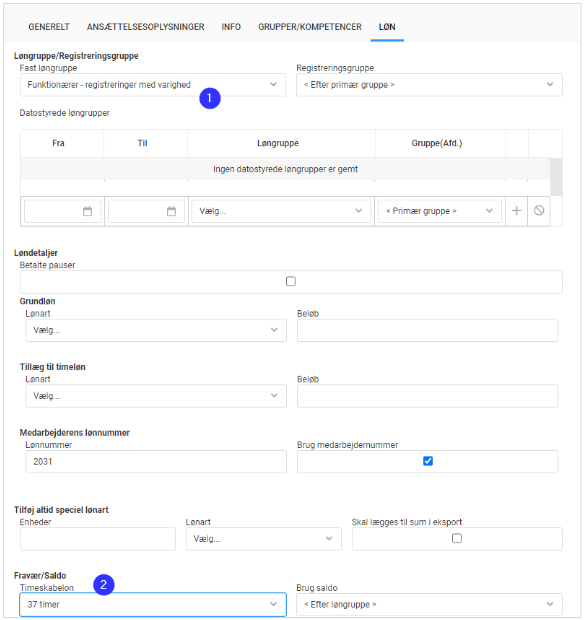Click the Enheder input field
The image size is (584, 620).
(98, 539)
